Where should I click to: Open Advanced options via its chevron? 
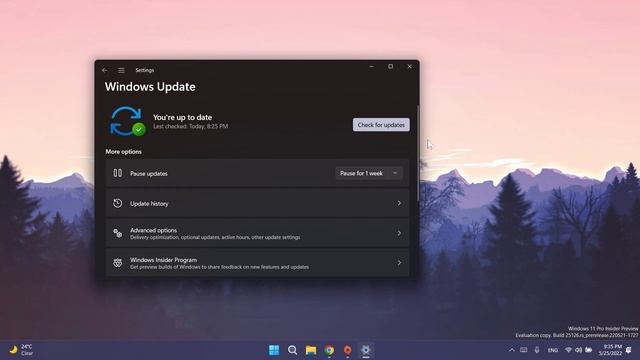pos(399,233)
